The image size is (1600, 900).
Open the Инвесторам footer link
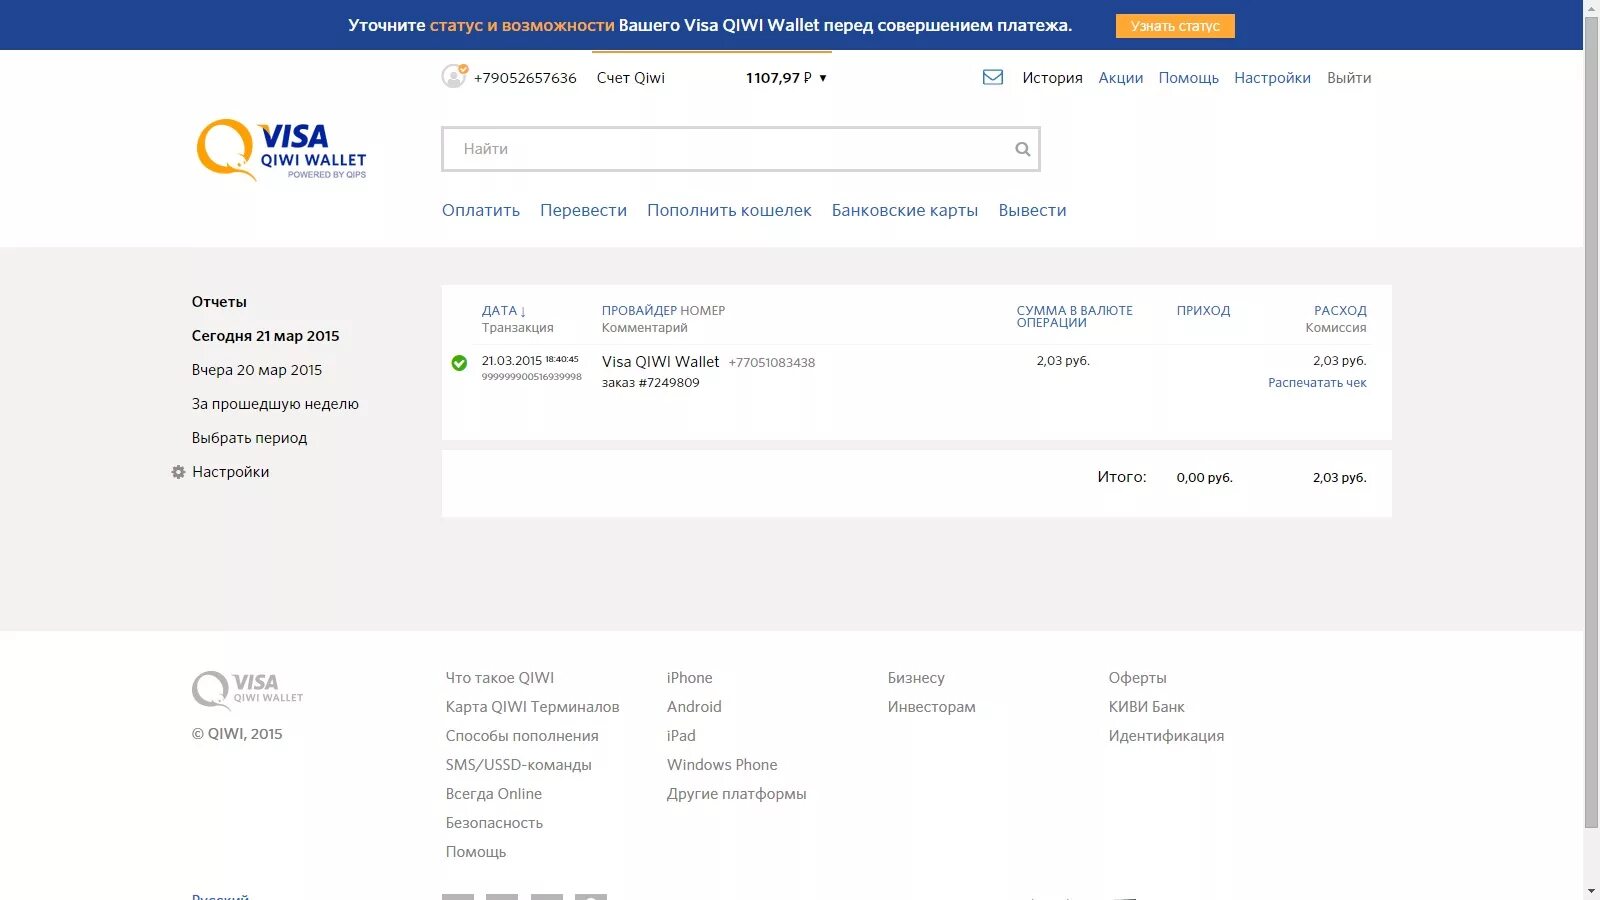(x=931, y=707)
